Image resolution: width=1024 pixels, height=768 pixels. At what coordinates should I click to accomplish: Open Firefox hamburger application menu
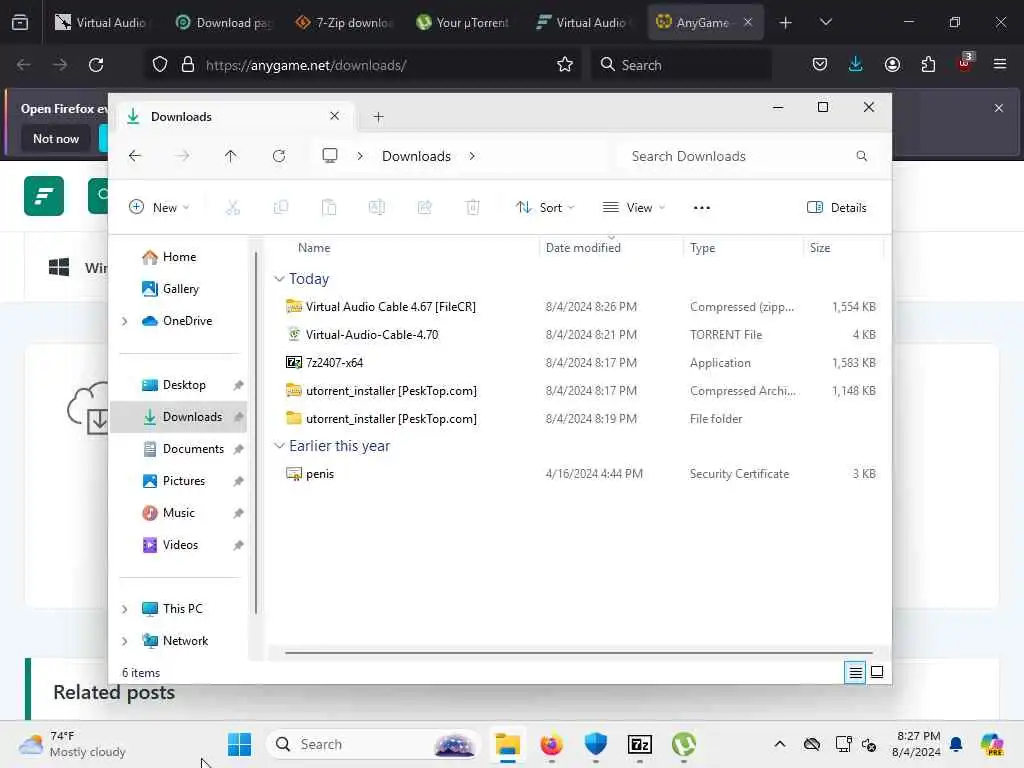(1000, 65)
